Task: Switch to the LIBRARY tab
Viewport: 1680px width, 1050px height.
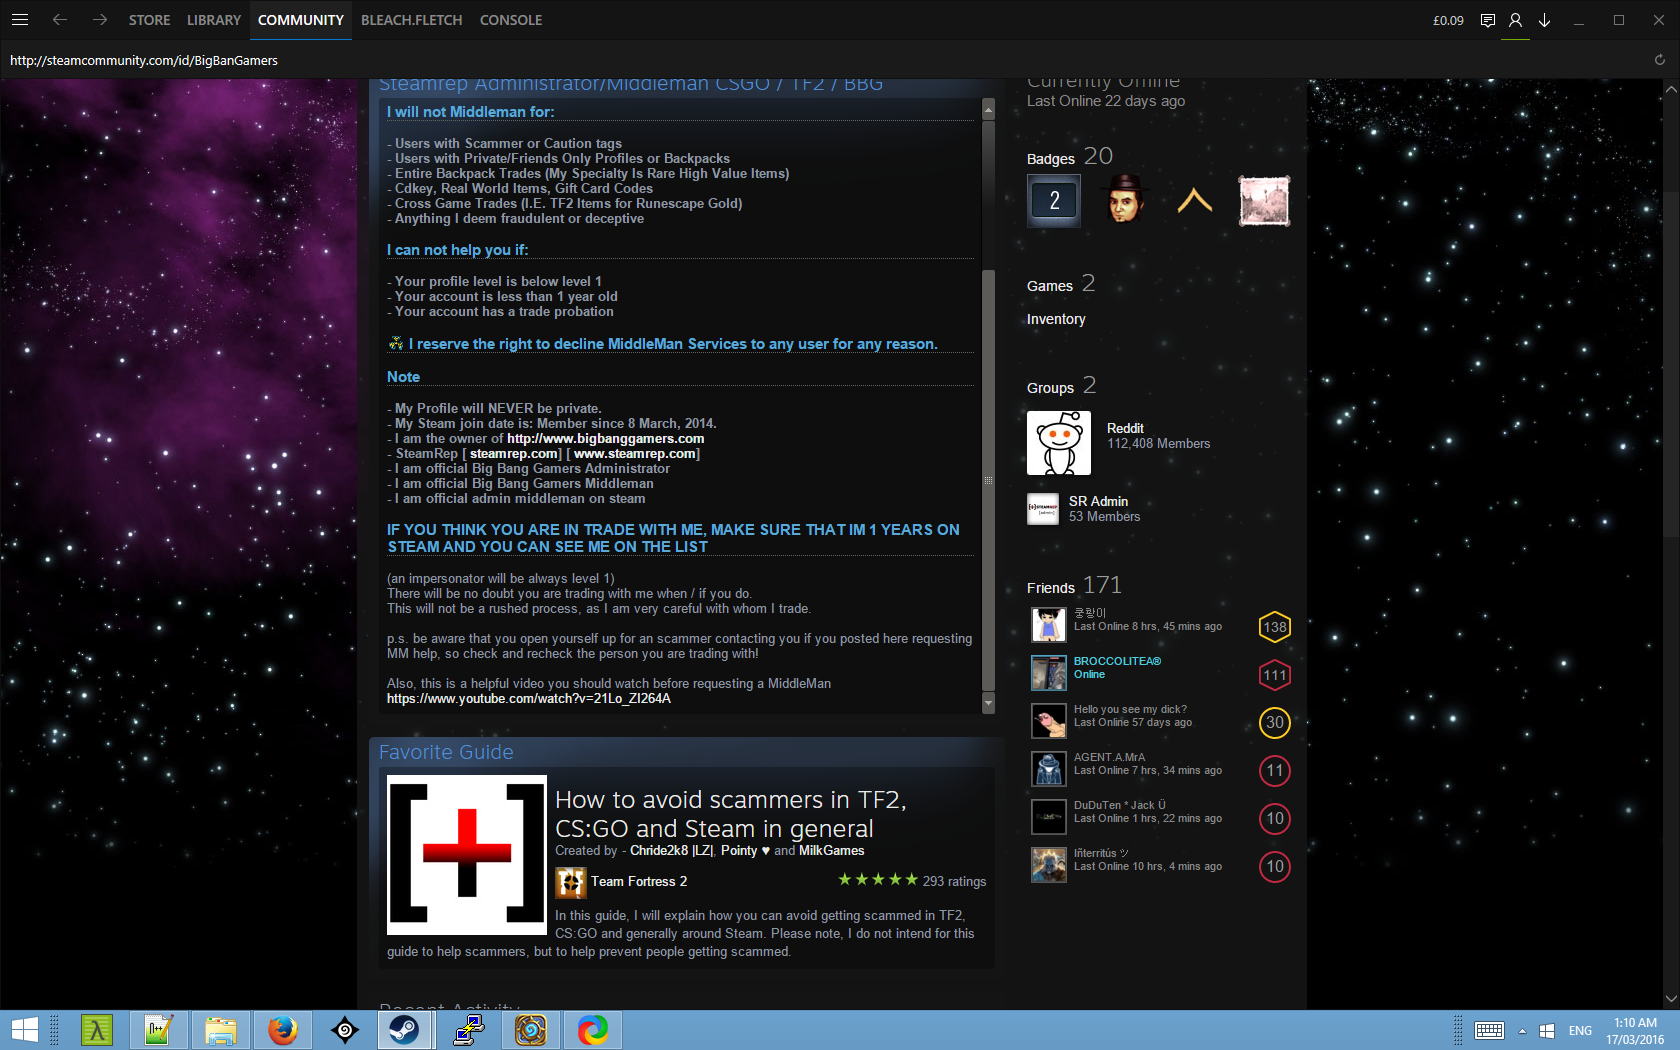Action: click(213, 20)
